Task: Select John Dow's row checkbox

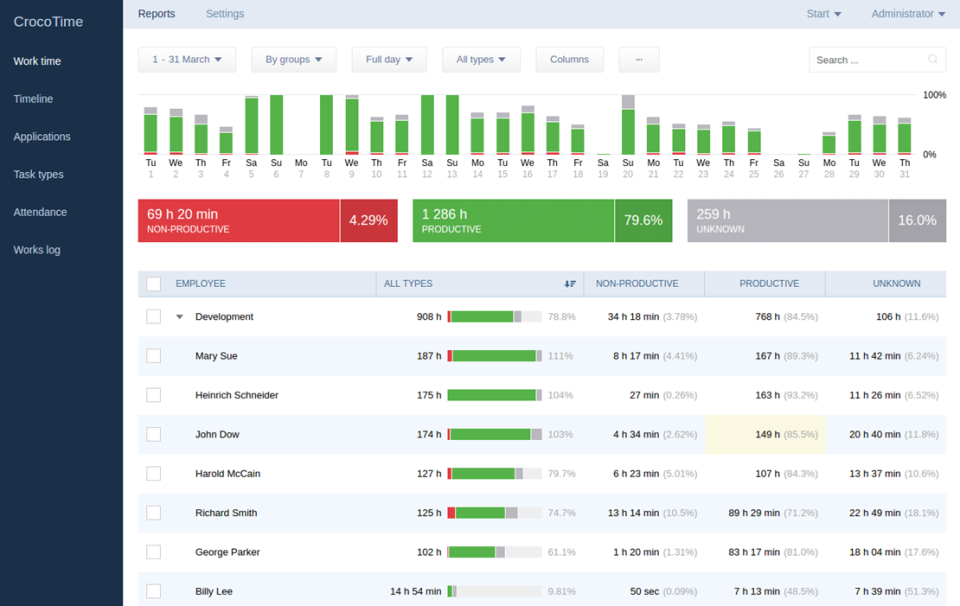Action: pyautogui.click(x=153, y=434)
